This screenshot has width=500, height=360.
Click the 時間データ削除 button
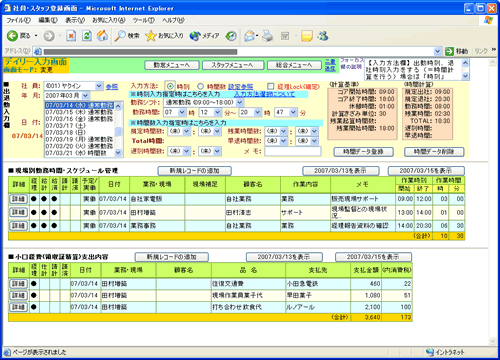pos(434,152)
